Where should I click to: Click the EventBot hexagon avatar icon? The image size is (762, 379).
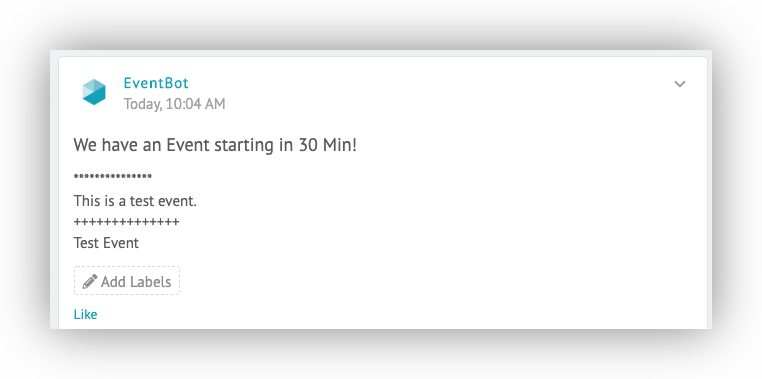pos(94,92)
